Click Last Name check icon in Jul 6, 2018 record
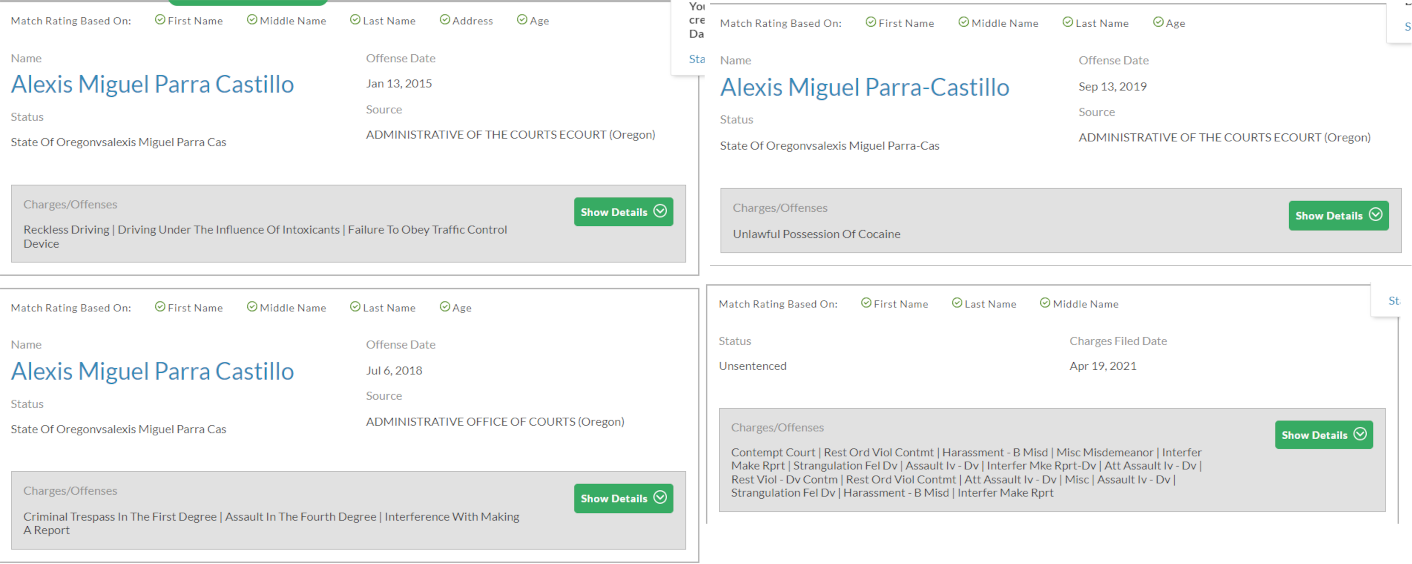Image resolution: width=1412 pixels, height=564 pixels. click(x=355, y=308)
